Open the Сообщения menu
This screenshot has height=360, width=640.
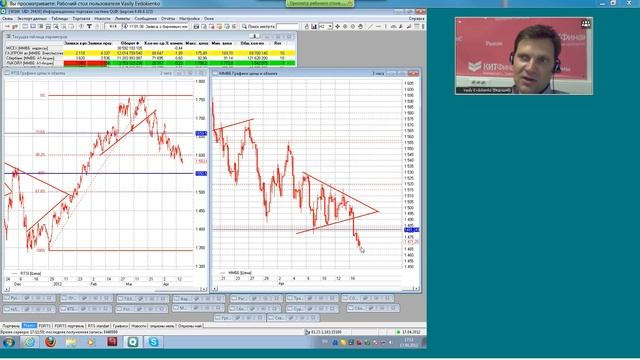click(x=146, y=19)
